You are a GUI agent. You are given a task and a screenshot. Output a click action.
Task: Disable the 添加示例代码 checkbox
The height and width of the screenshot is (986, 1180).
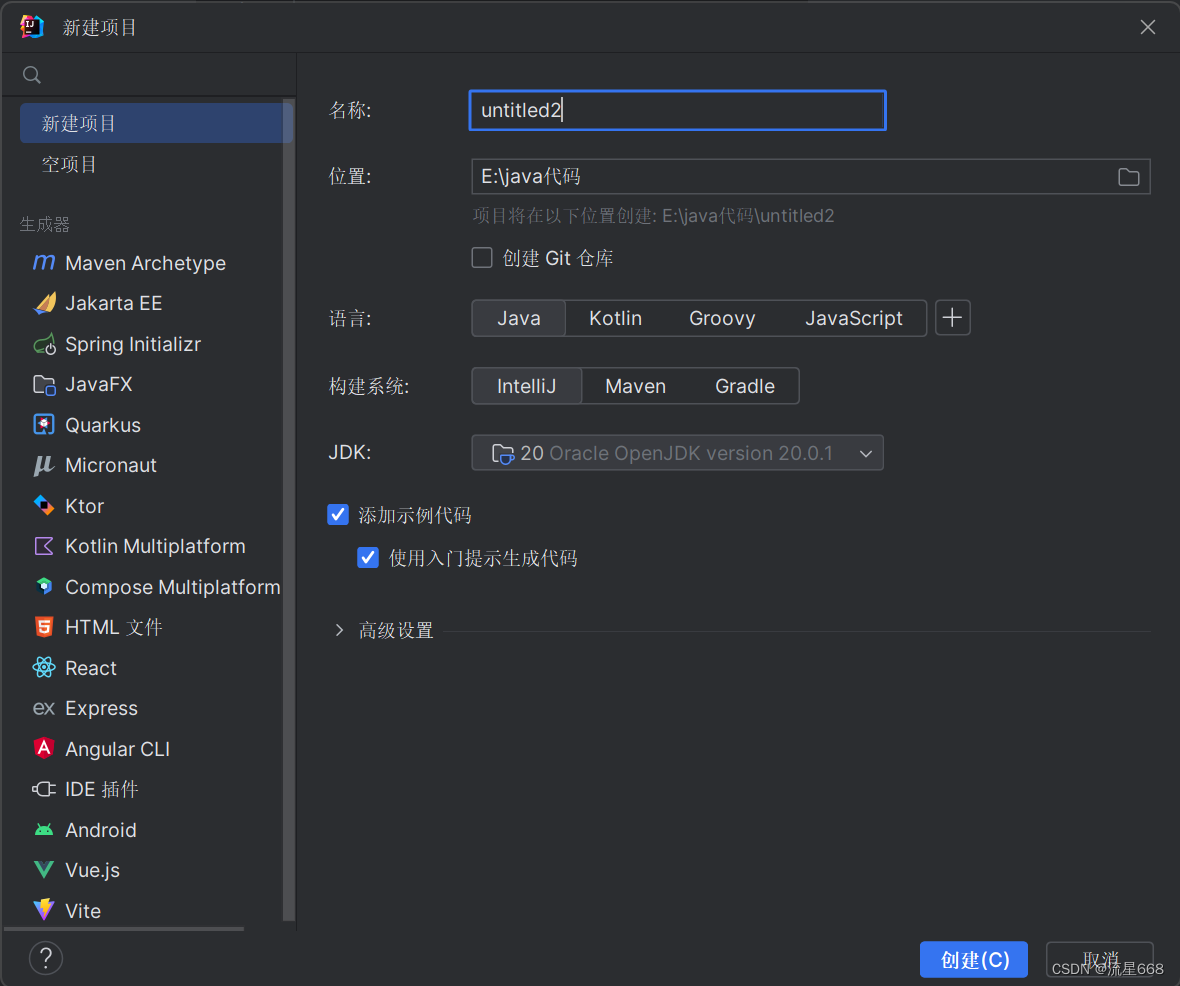click(338, 514)
